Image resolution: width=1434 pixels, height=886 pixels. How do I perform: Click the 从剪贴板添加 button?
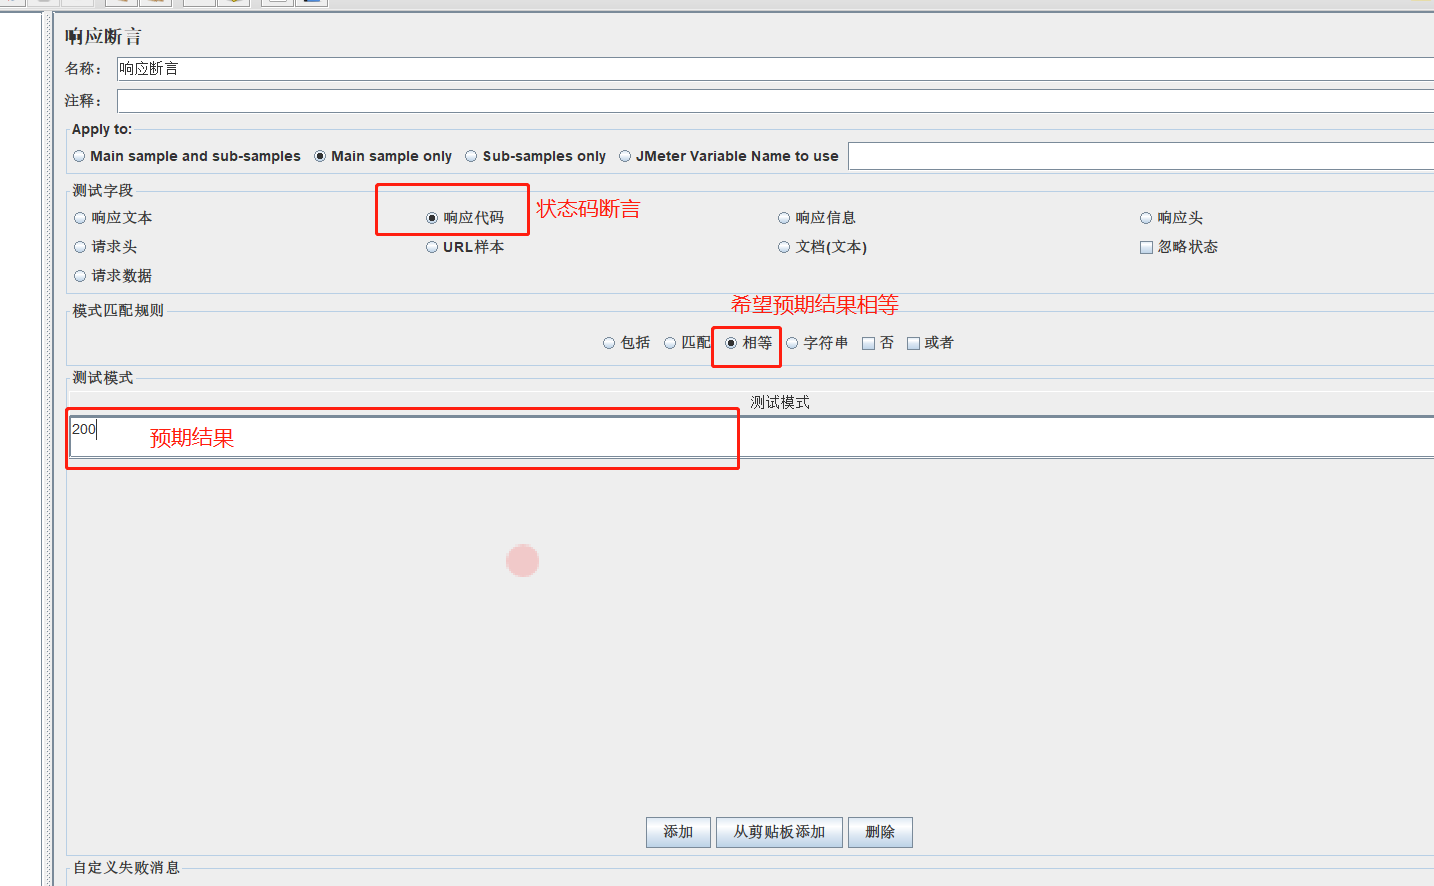tap(779, 832)
